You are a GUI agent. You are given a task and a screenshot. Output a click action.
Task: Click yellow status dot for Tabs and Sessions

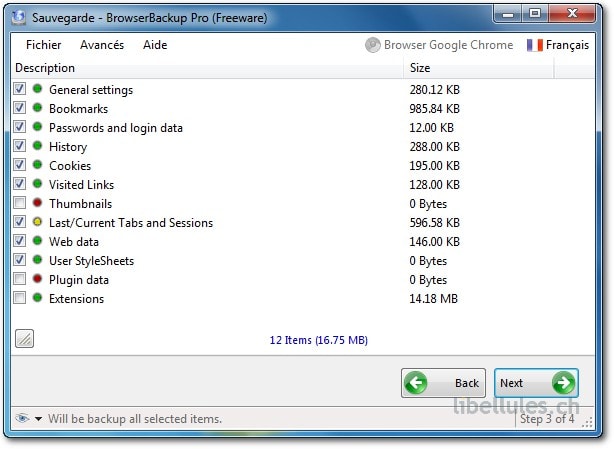coord(37,222)
